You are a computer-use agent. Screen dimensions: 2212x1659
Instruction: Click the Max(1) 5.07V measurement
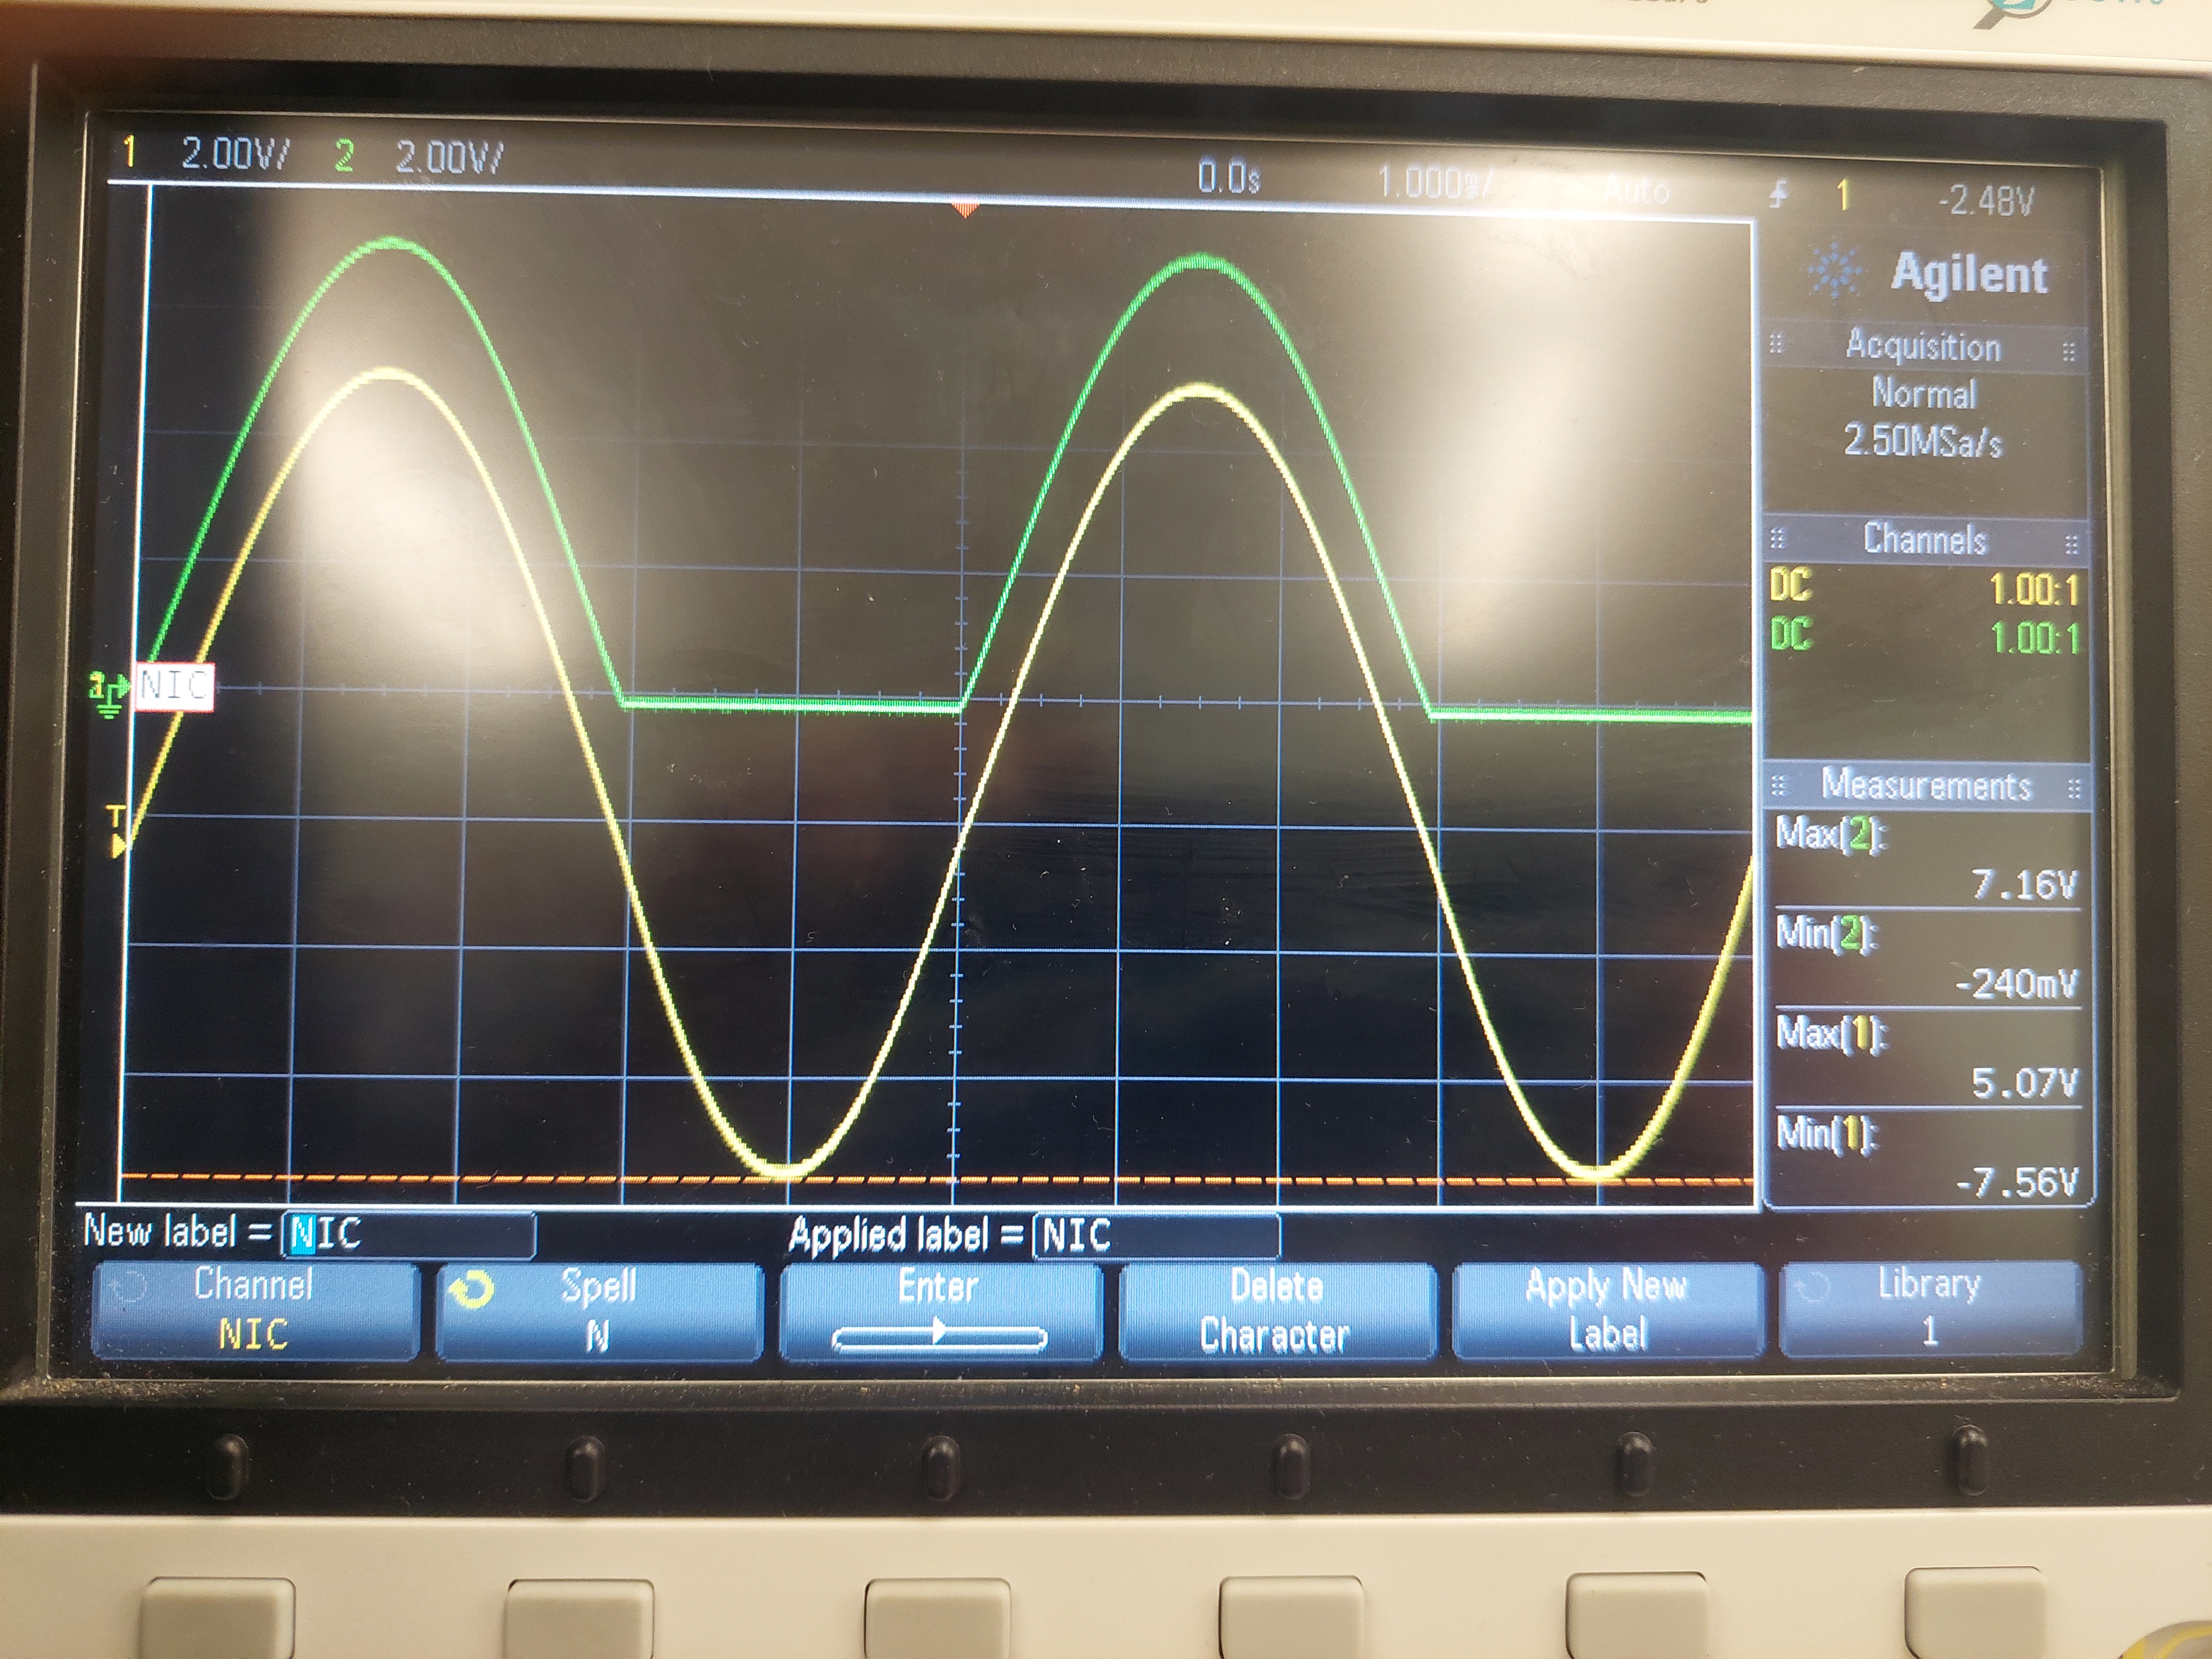[1927, 1059]
